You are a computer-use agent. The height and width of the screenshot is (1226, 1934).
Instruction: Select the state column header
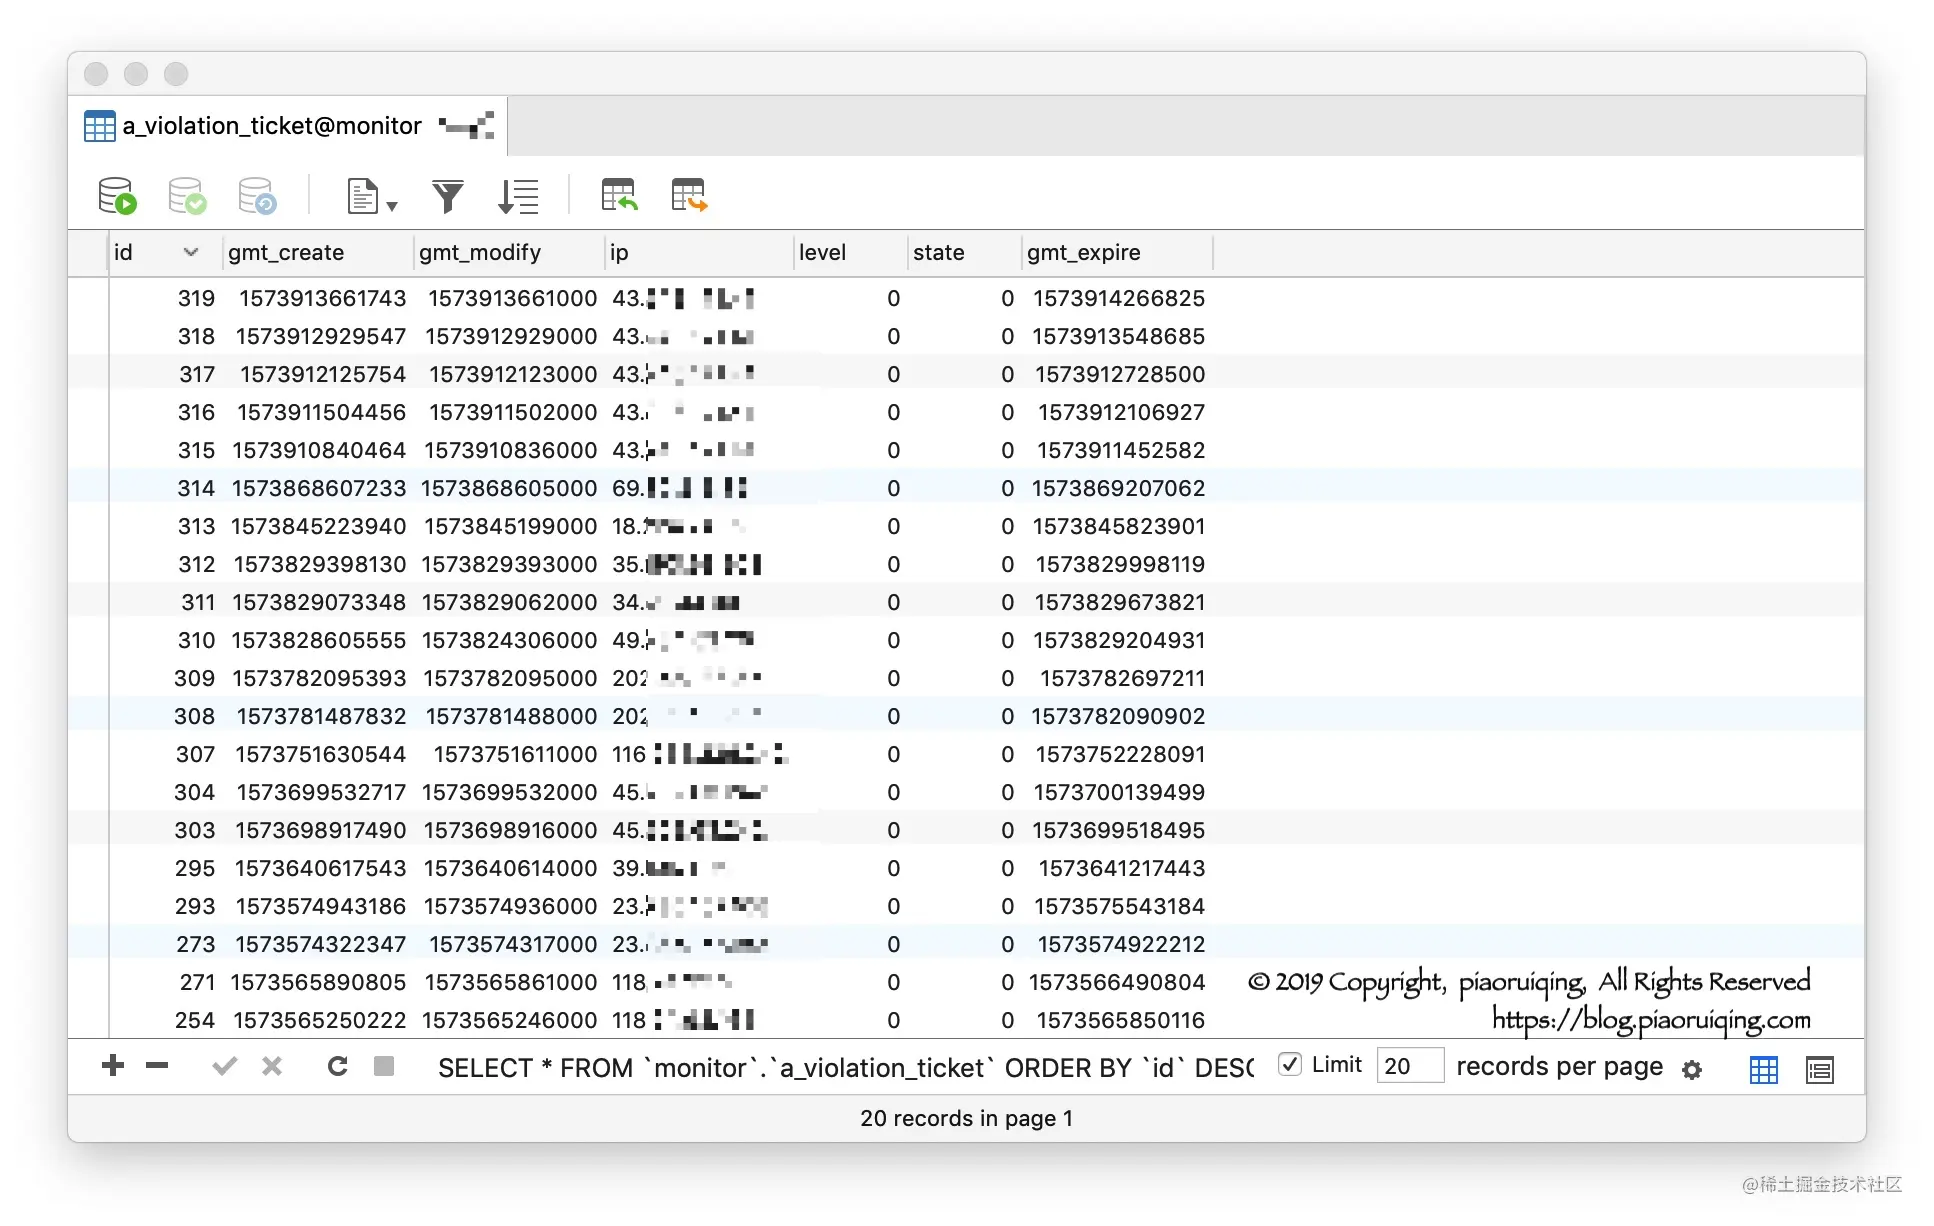(x=965, y=253)
